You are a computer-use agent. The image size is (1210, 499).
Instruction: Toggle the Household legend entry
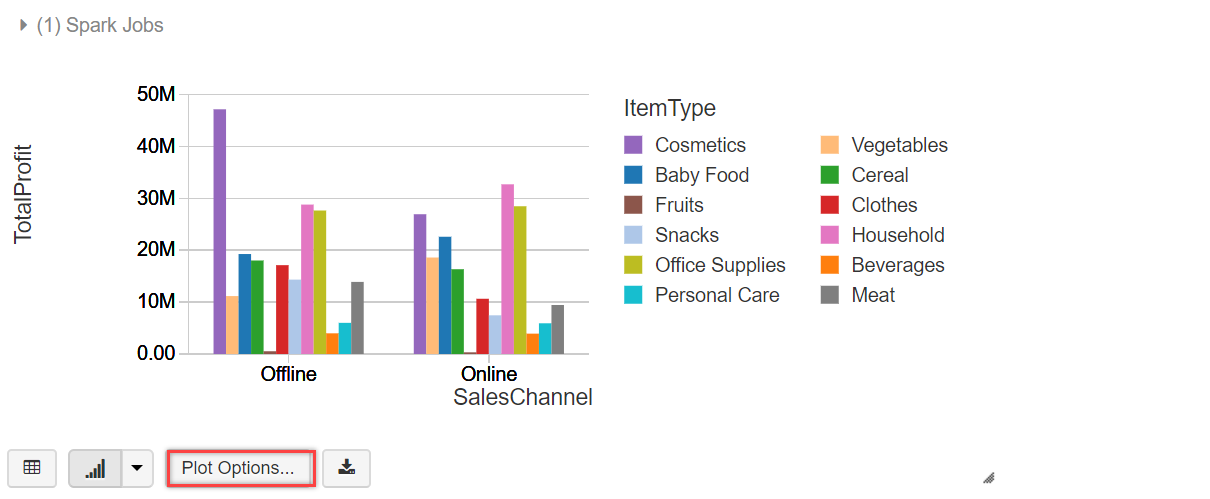[897, 235]
